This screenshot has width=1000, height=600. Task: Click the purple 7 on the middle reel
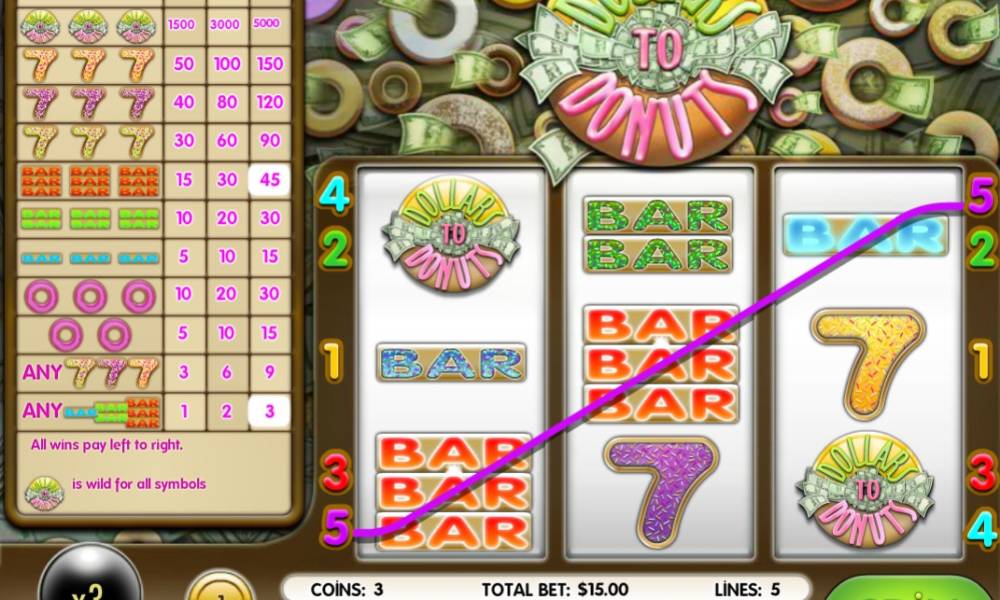tap(661, 491)
